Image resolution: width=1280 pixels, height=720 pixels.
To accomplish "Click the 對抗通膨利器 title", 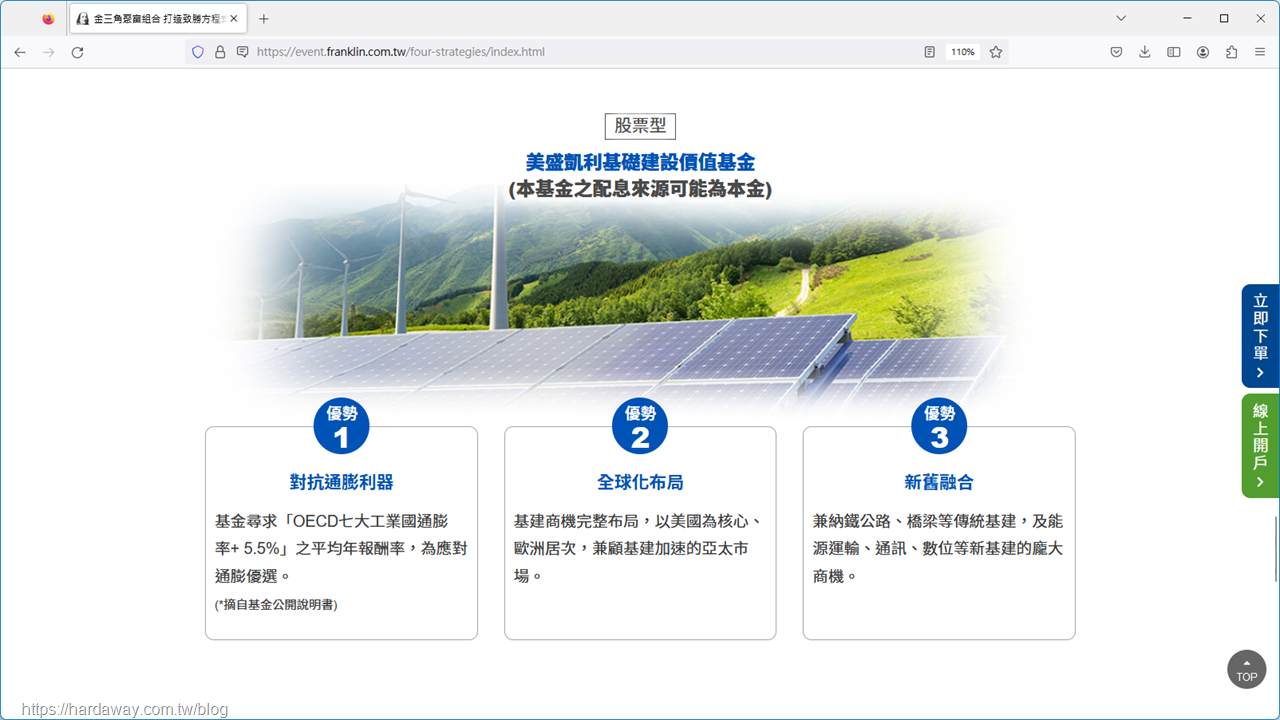I will coord(341,482).
